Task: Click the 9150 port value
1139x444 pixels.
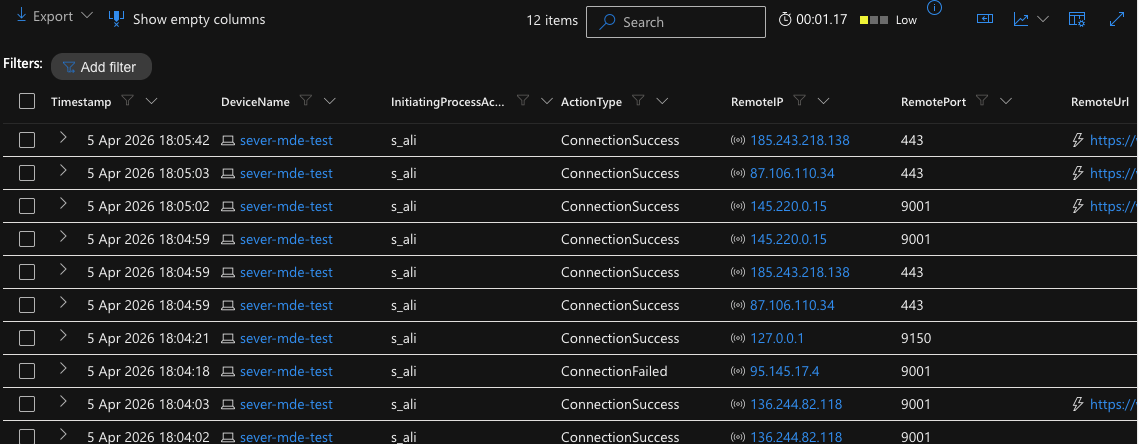Action: [x=916, y=338]
